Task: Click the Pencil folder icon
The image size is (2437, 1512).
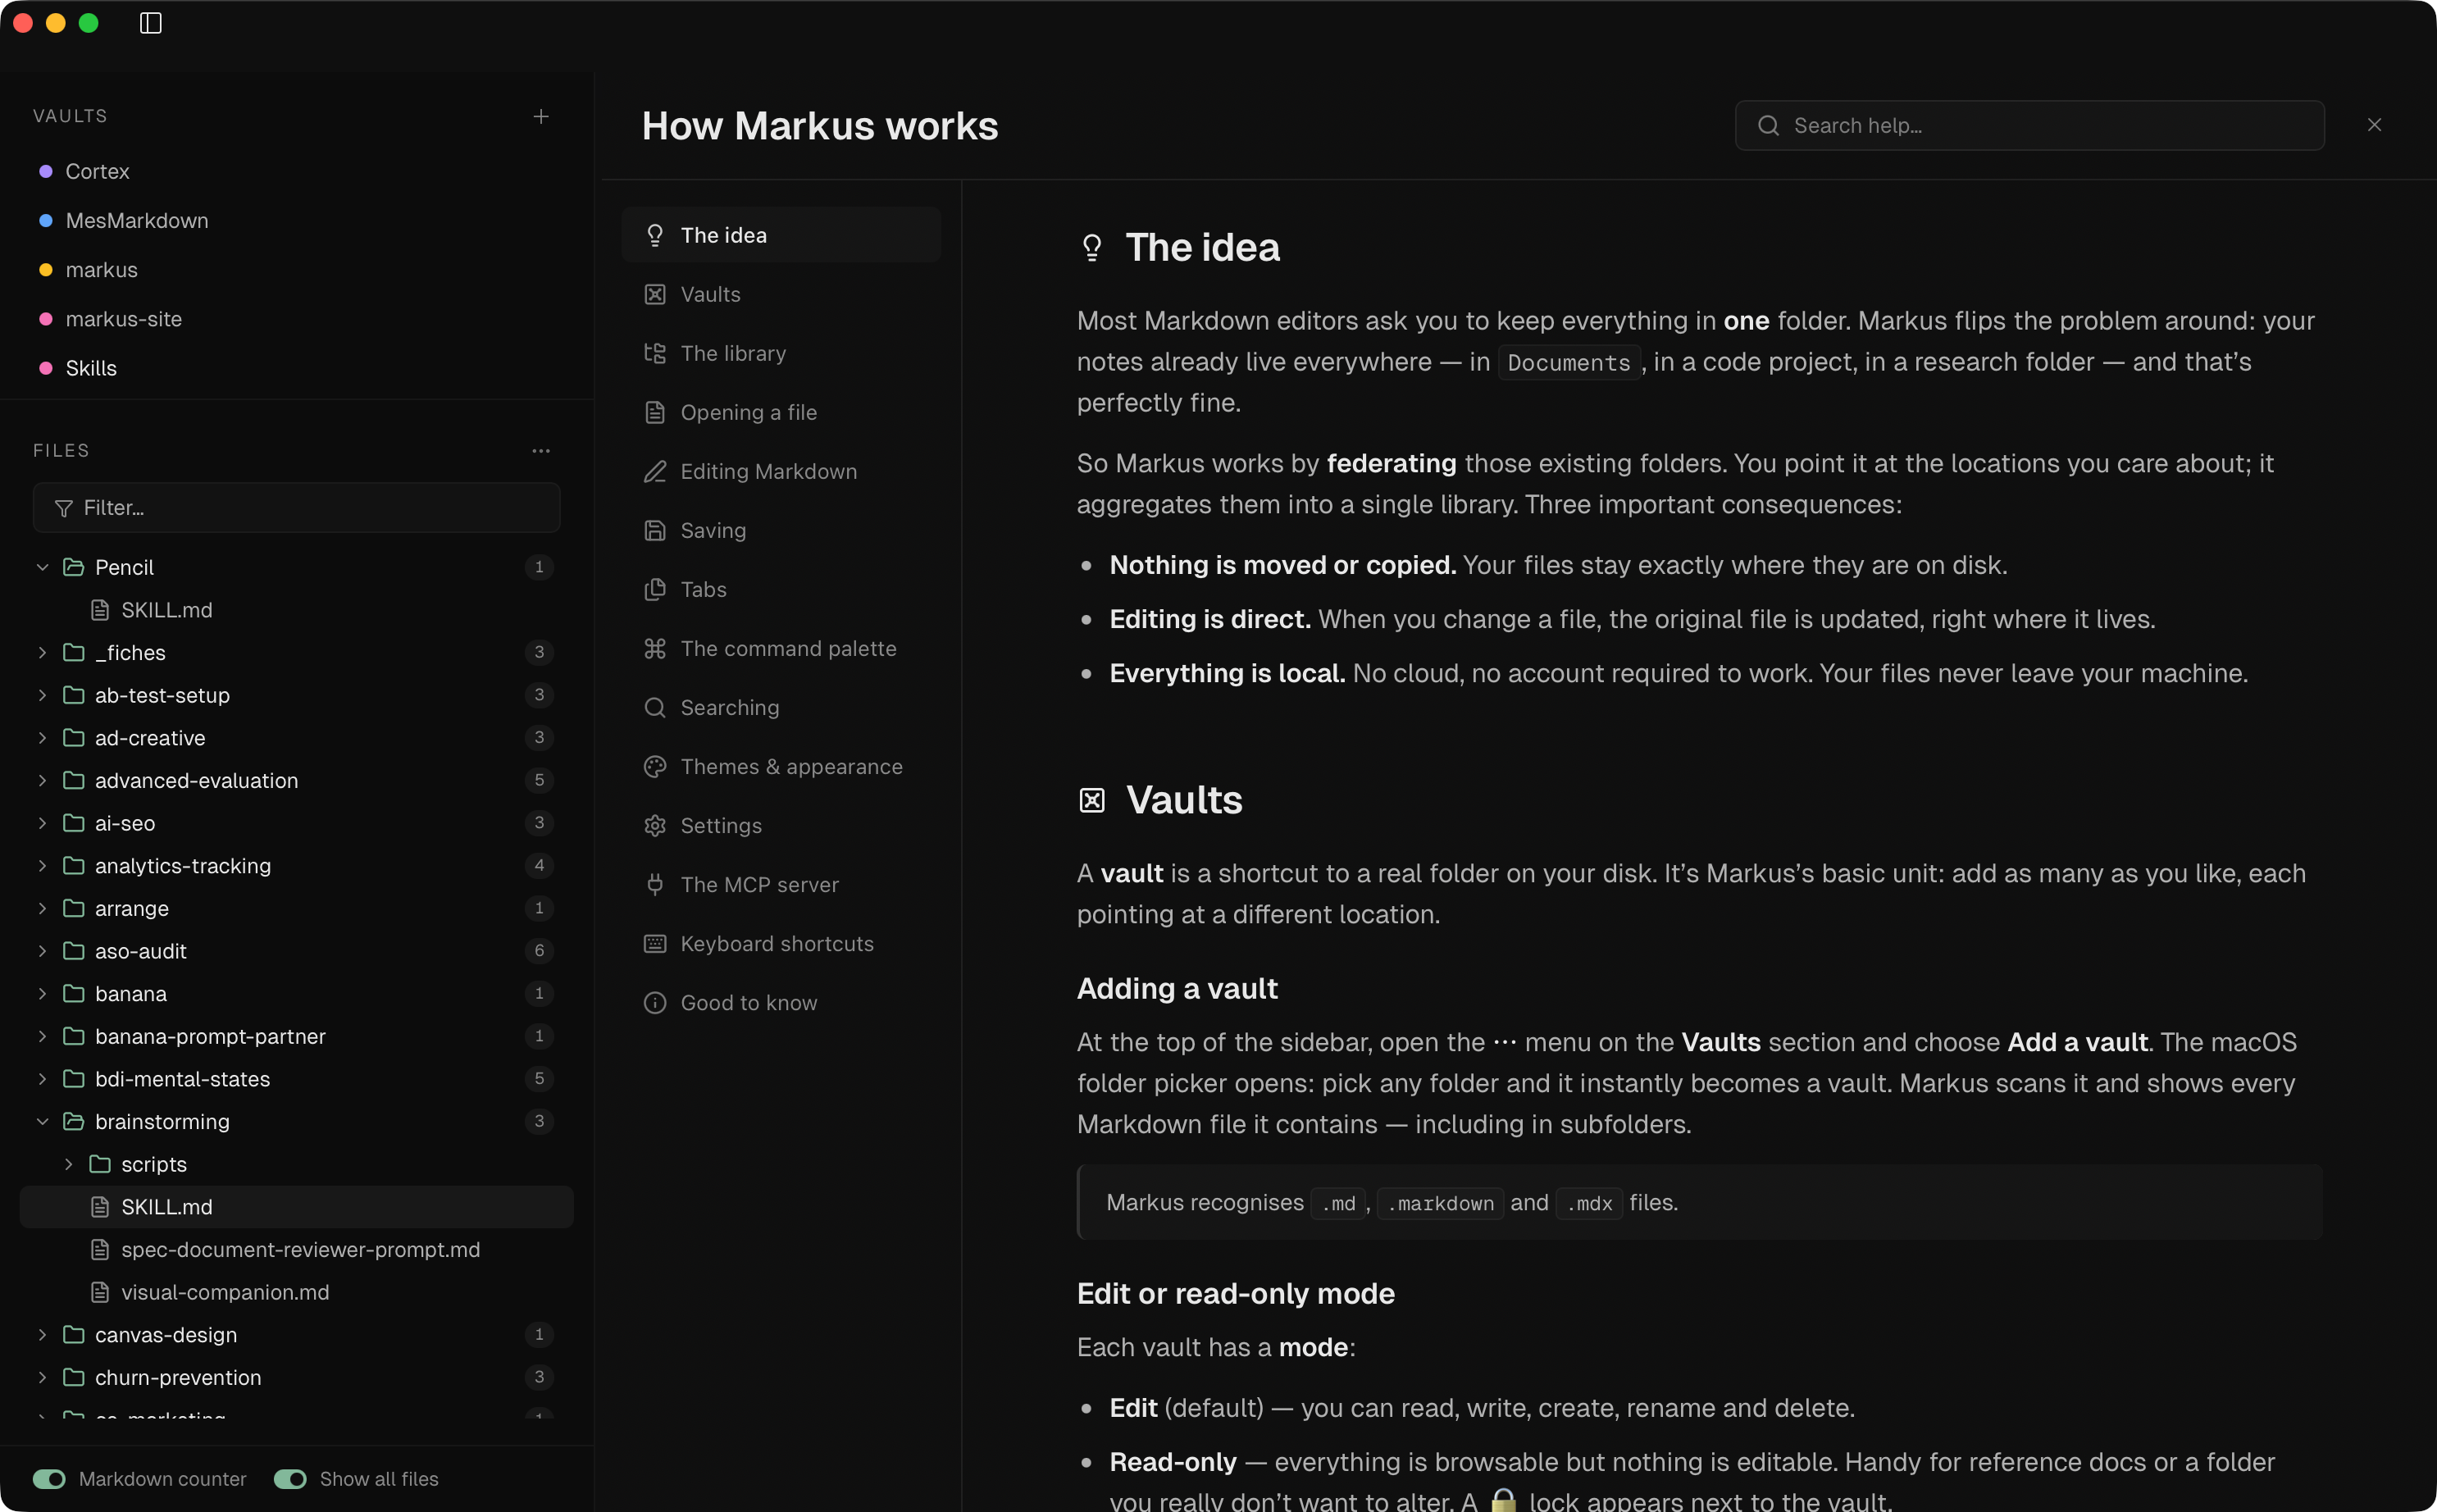Action: point(74,567)
